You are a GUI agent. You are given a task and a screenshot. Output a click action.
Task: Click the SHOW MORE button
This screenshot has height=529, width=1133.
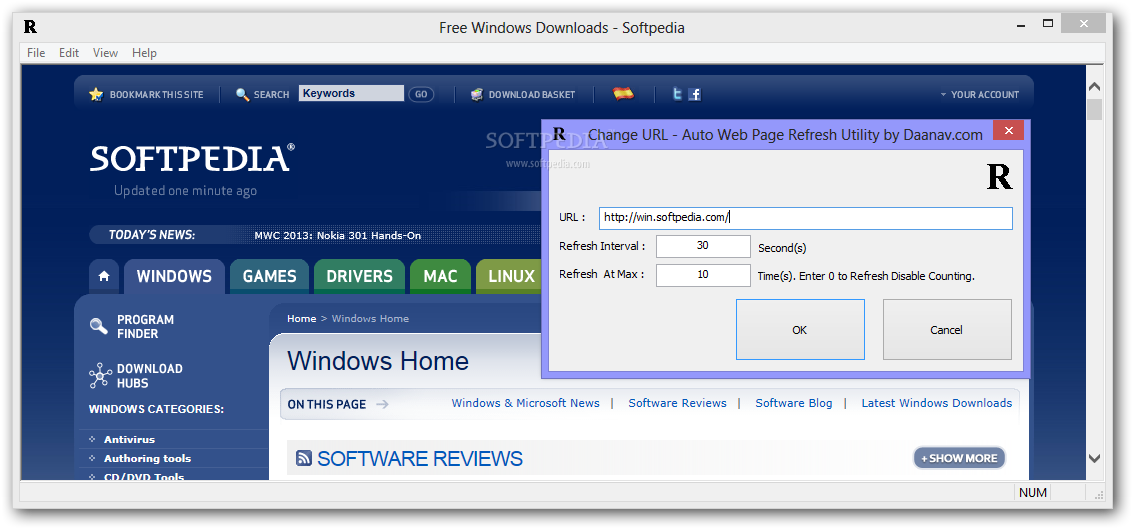959,457
